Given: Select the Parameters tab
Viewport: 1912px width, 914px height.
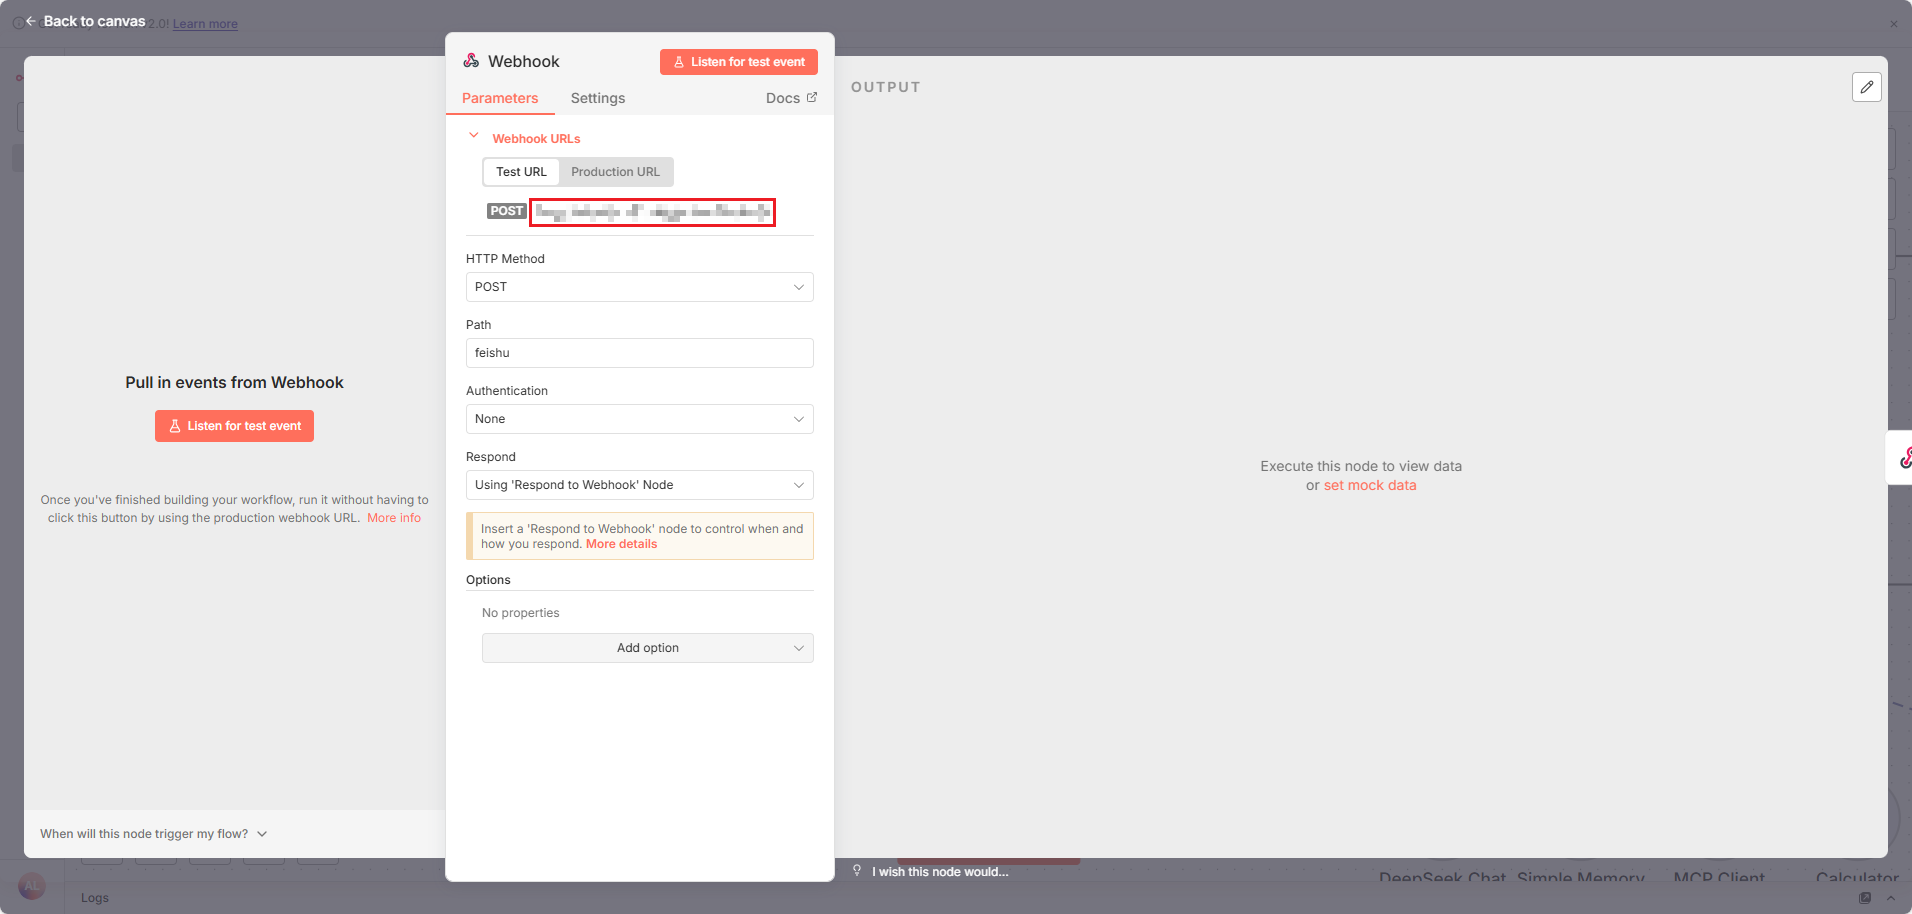Looking at the screenshot, I should [x=500, y=98].
